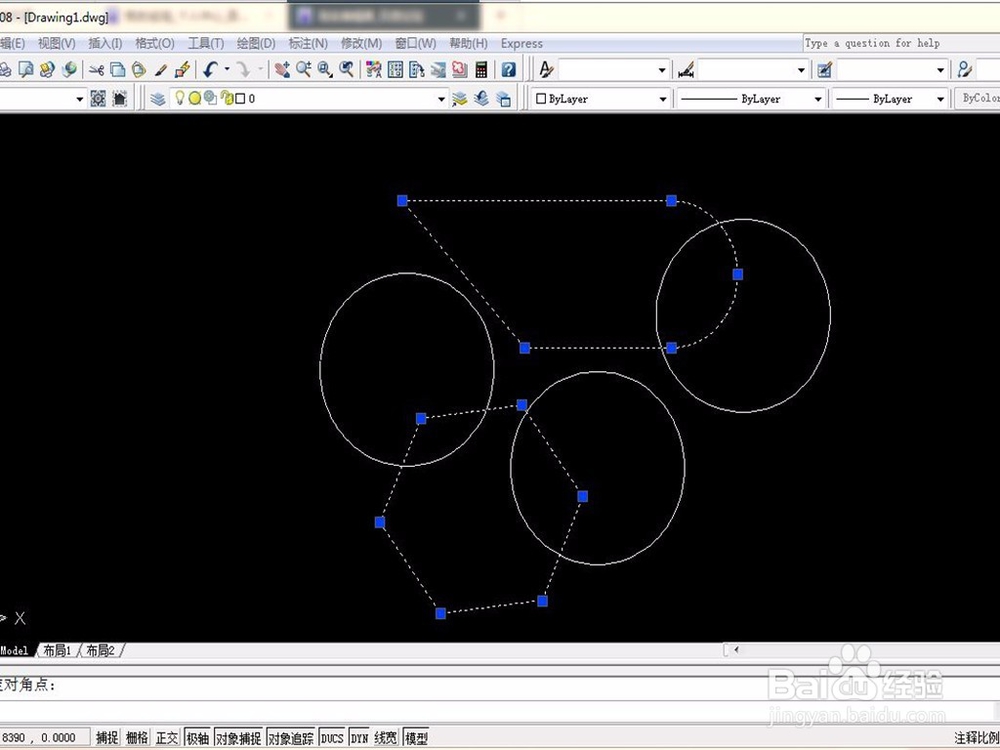Open the color control ByLayer dropdown
The height and width of the screenshot is (750, 1000).
(x=663, y=99)
